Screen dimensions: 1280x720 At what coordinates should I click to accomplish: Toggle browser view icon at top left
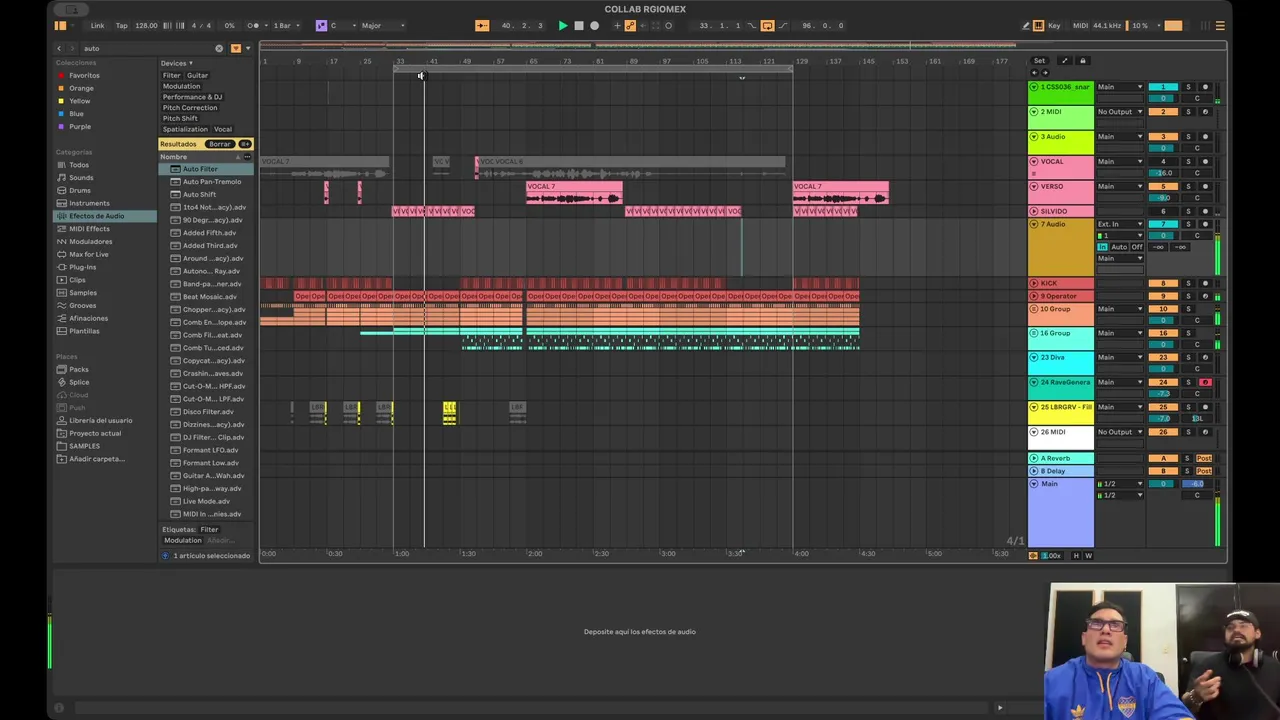[x=60, y=26]
